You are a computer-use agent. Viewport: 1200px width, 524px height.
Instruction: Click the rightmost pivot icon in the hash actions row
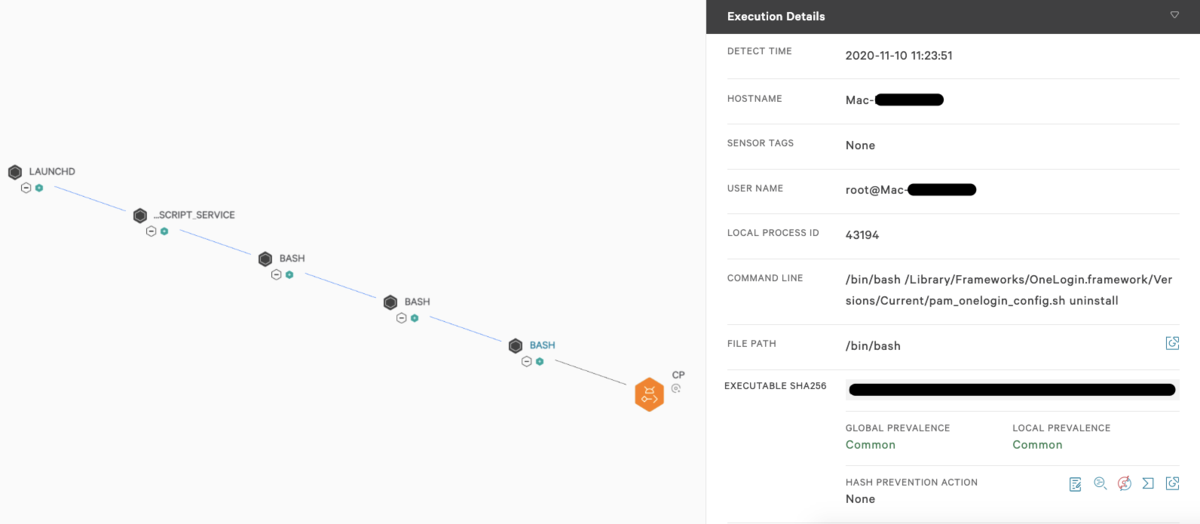[x=1172, y=484]
